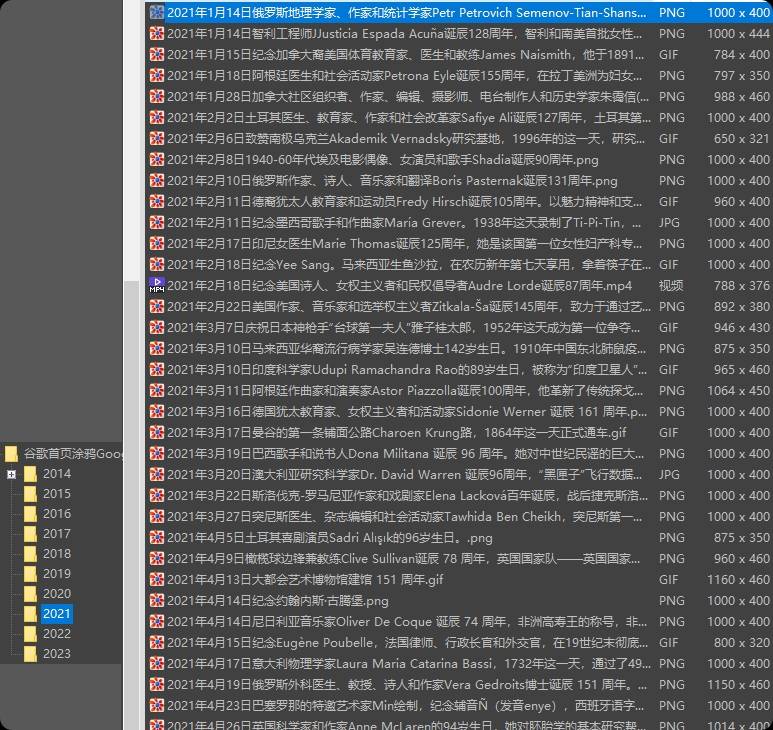Click the folder icon for 2023
The width and height of the screenshot is (773, 730).
(31, 654)
